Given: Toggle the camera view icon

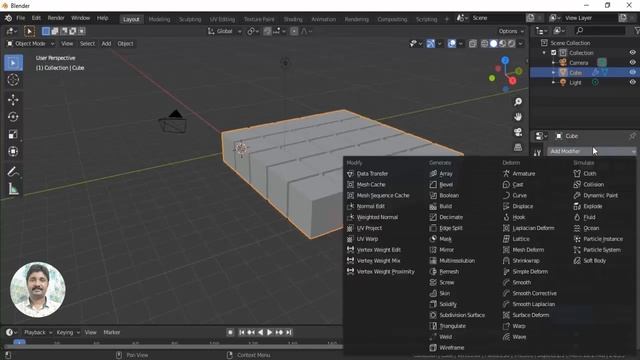Looking at the screenshot, I should pyautogui.click(x=518, y=132).
